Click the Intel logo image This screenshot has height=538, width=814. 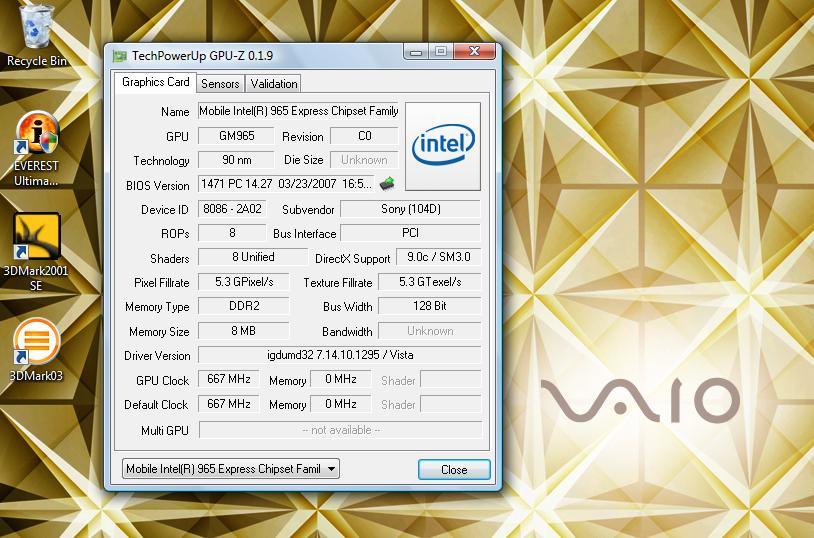443,146
